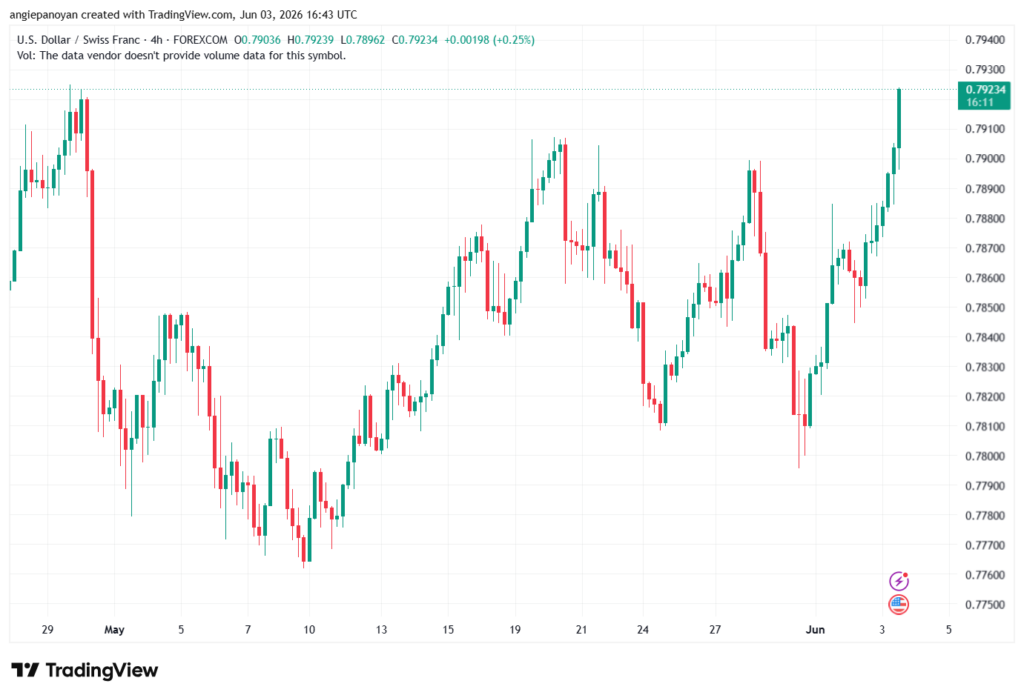Image resolution: width=1024 pixels, height=698 pixels.
Task: Click the 0.77600 price axis label
Action: point(985,575)
